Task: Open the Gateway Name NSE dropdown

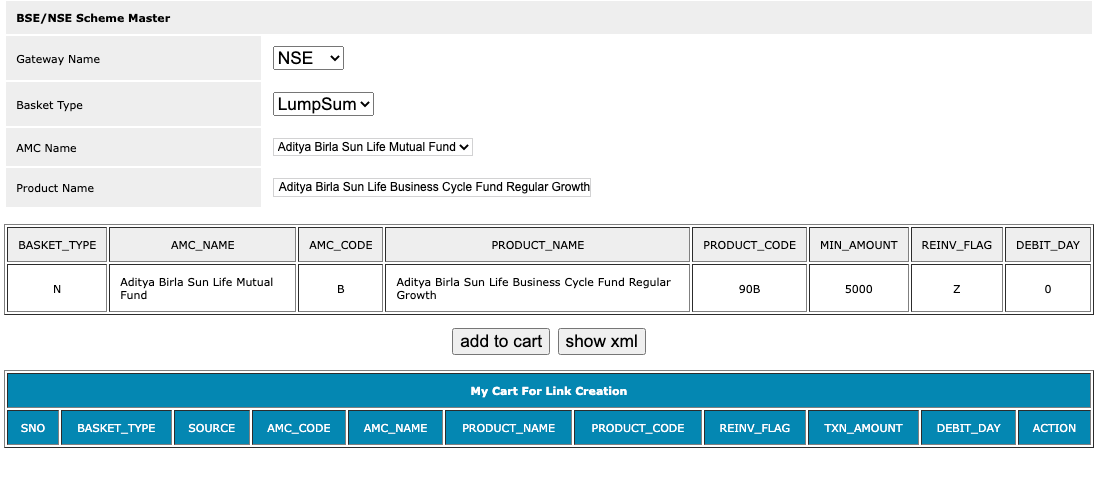Action: [308, 58]
